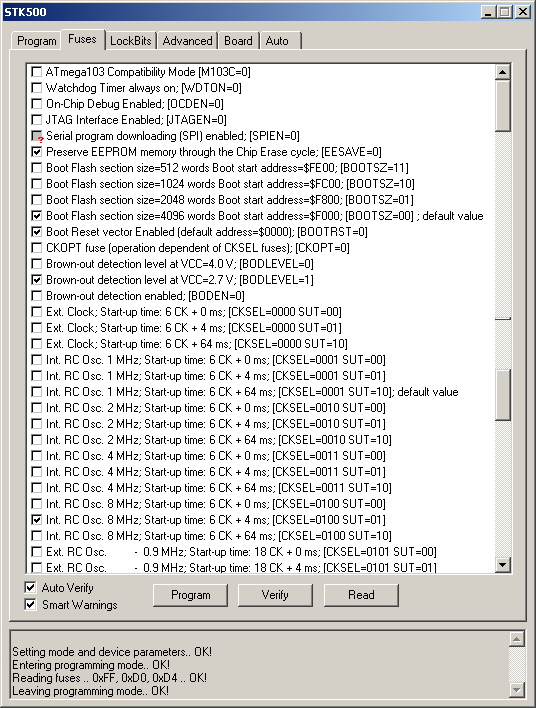This screenshot has width=536, height=708.
Task: Select Int. RC 4 MHz SUT=00
Action: point(36,456)
